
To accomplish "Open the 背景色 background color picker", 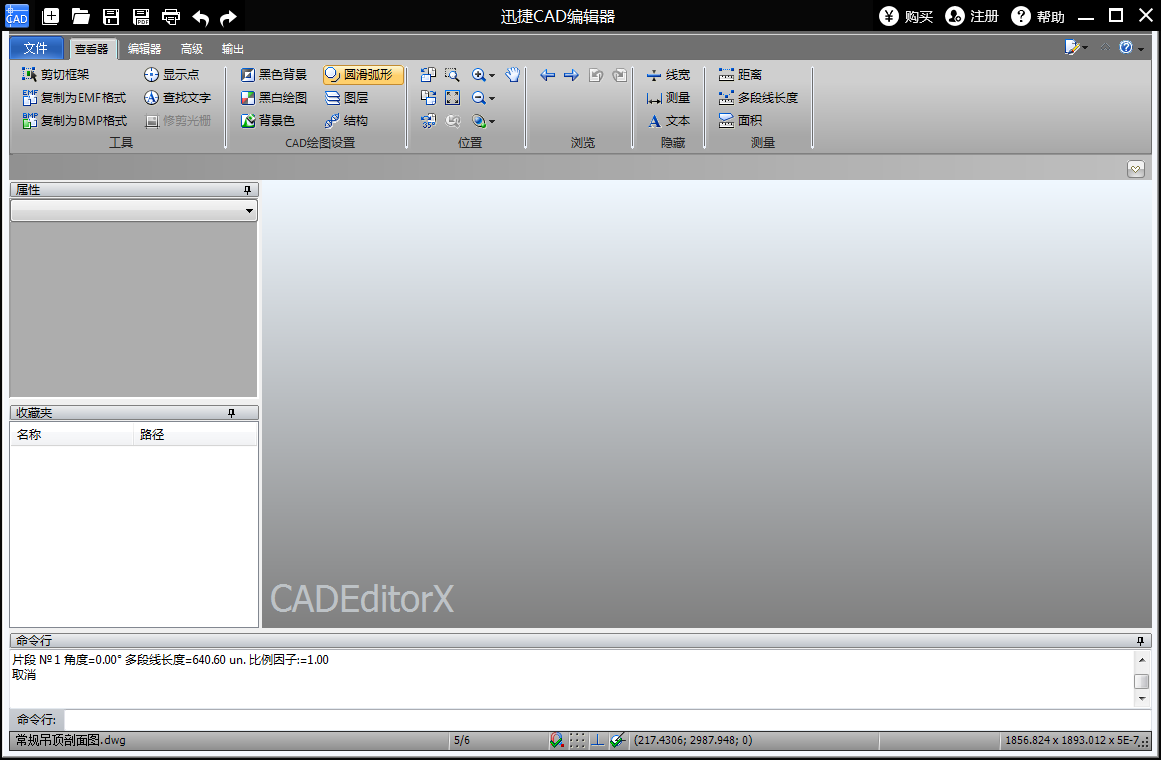I will [268, 121].
